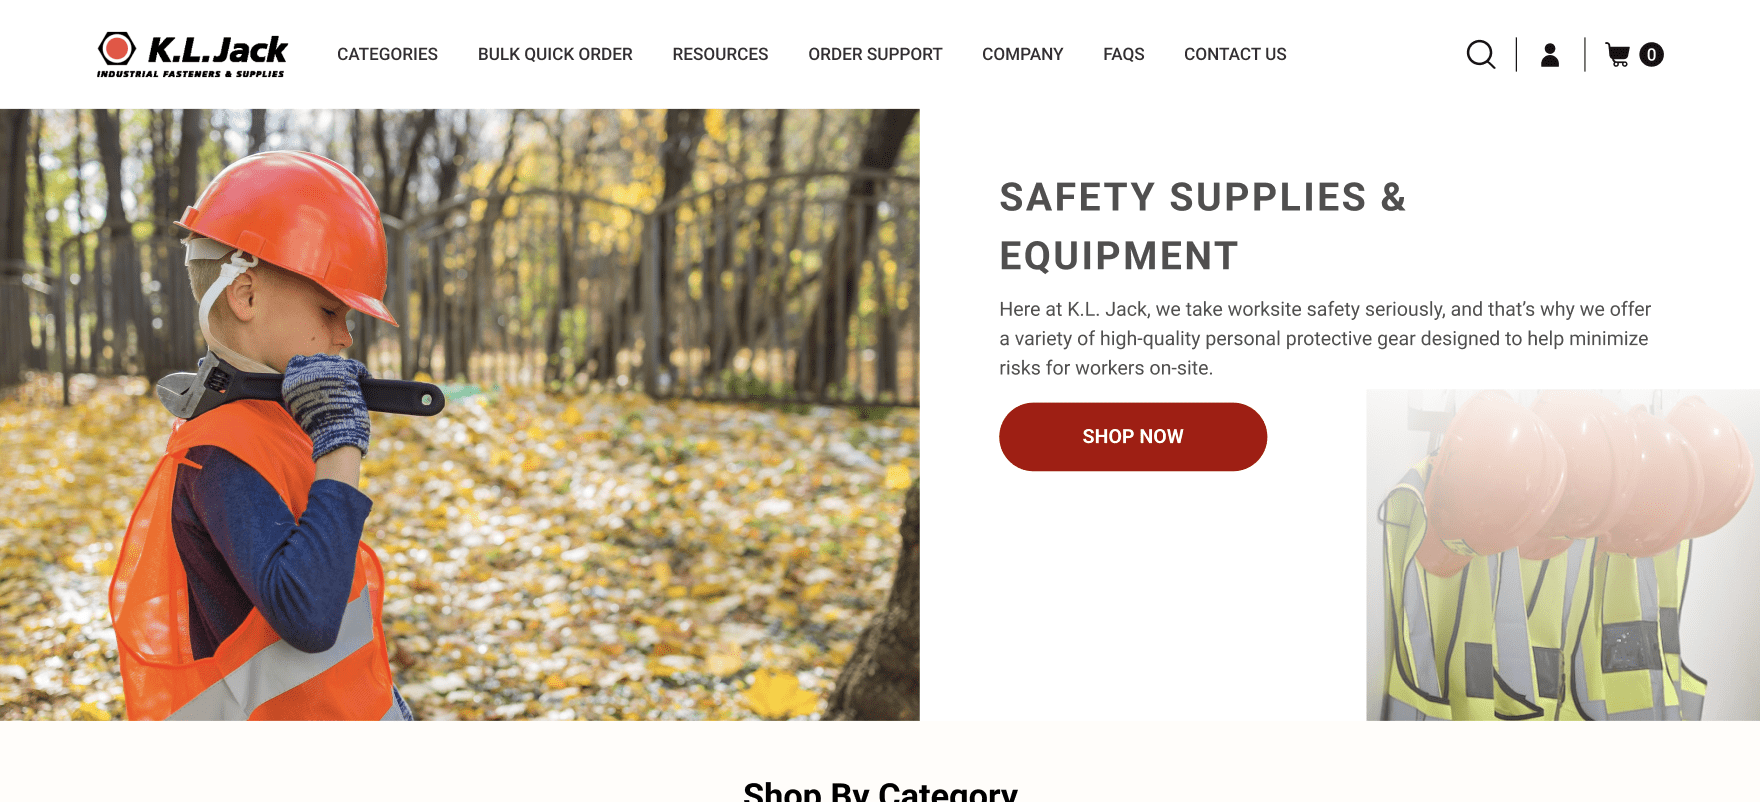Open Bulk Quick Order page
1760x802 pixels.
(x=555, y=54)
